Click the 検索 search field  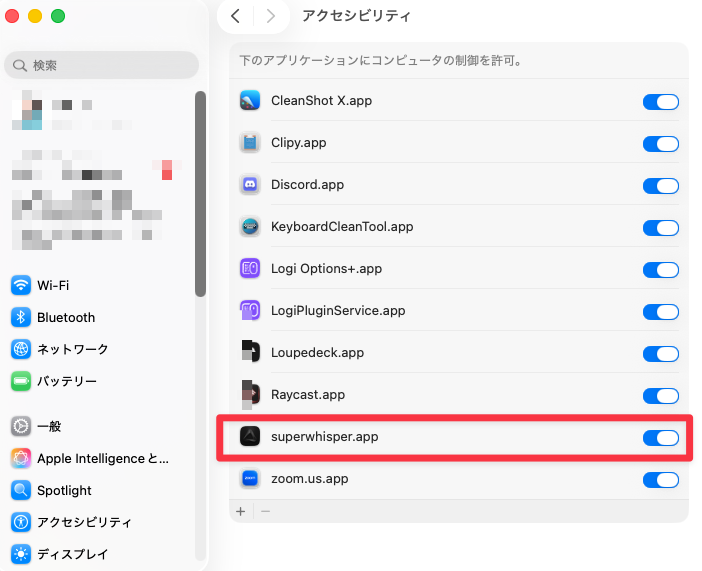click(102, 65)
